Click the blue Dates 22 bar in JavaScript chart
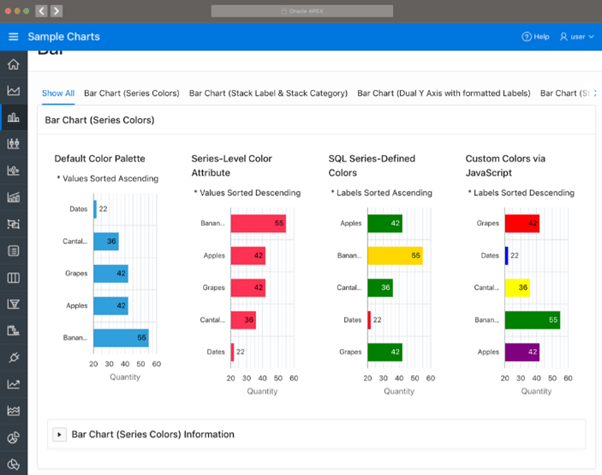602x475 pixels. (x=507, y=256)
